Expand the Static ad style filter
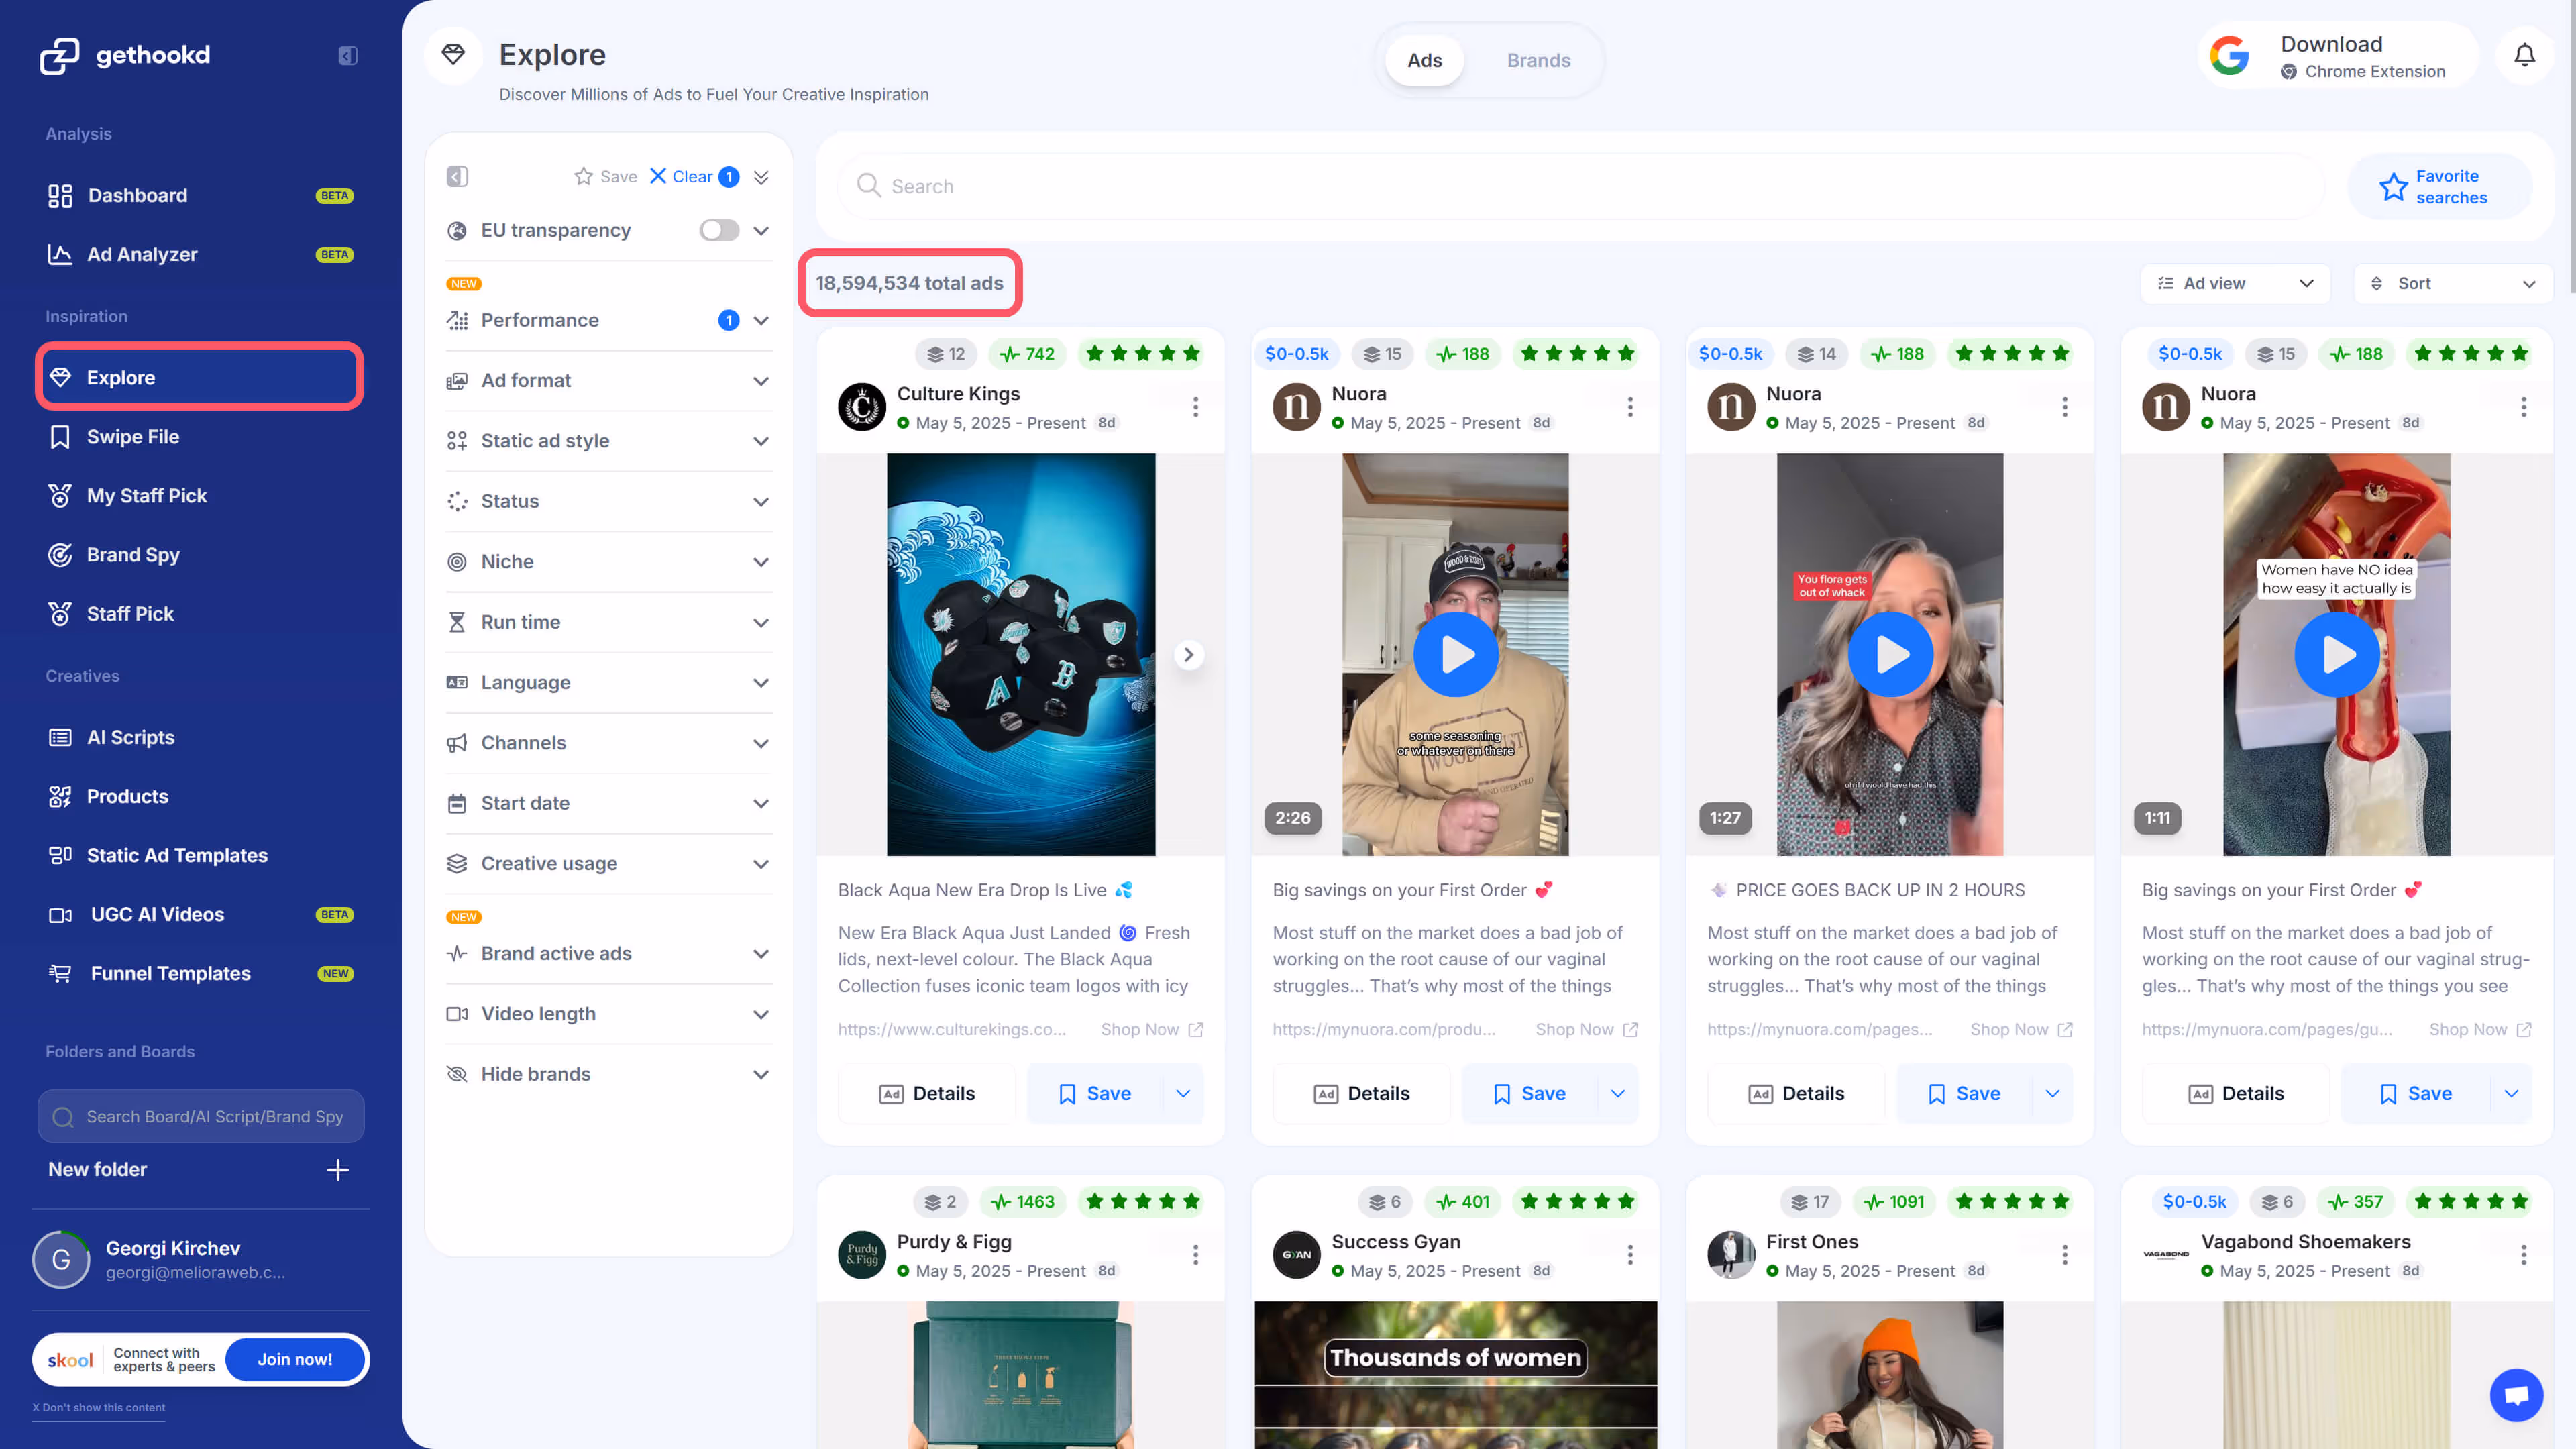Image resolution: width=2576 pixels, height=1449 pixels. point(608,441)
